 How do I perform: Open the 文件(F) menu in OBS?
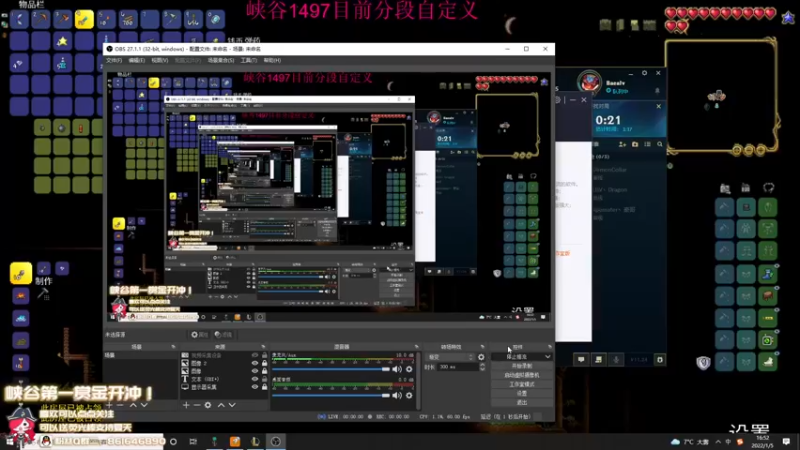[114, 60]
